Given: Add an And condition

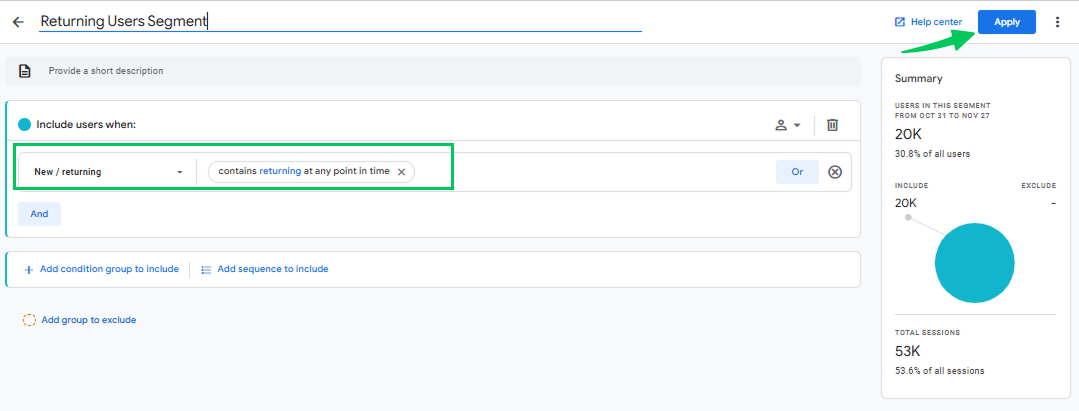Looking at the screenshot, I should click(39, 214).
